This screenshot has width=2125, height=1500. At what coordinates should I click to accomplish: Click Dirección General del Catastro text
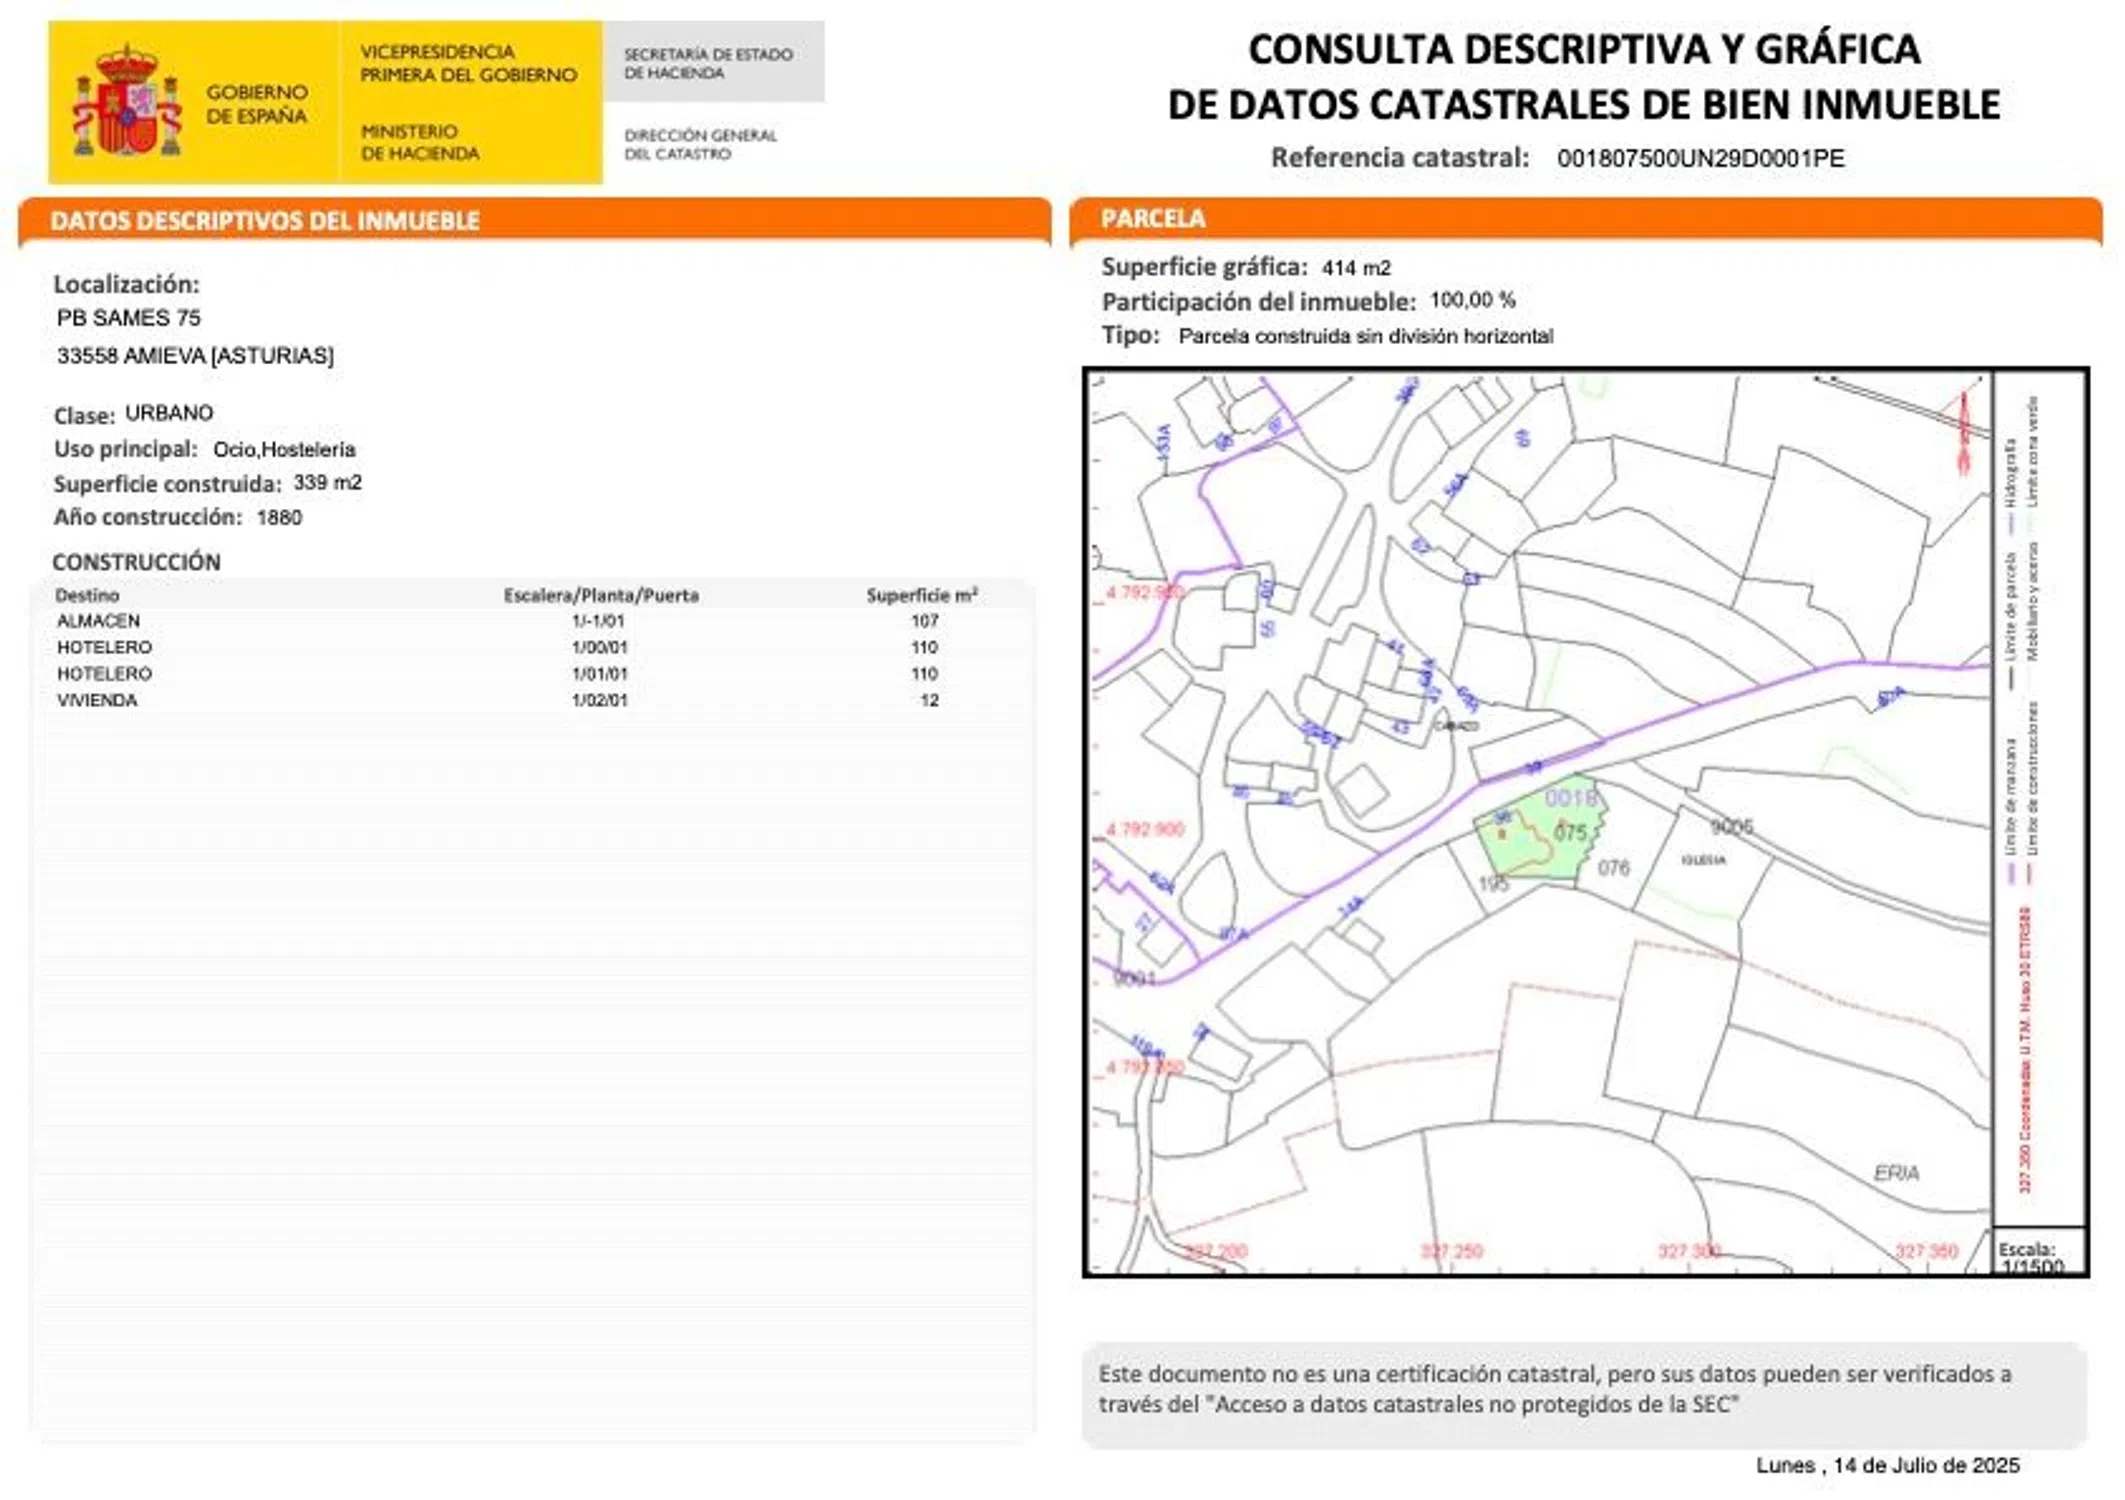point(700,144)
